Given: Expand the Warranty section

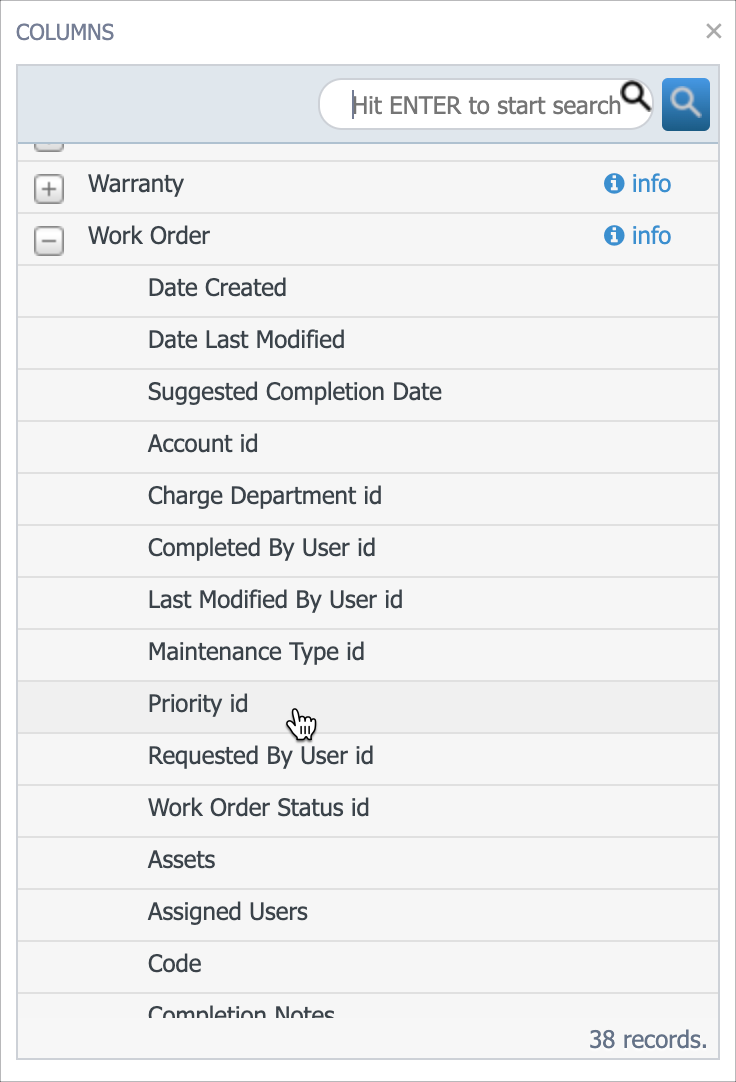Looking at the screenshot, I should coord(48,188).
